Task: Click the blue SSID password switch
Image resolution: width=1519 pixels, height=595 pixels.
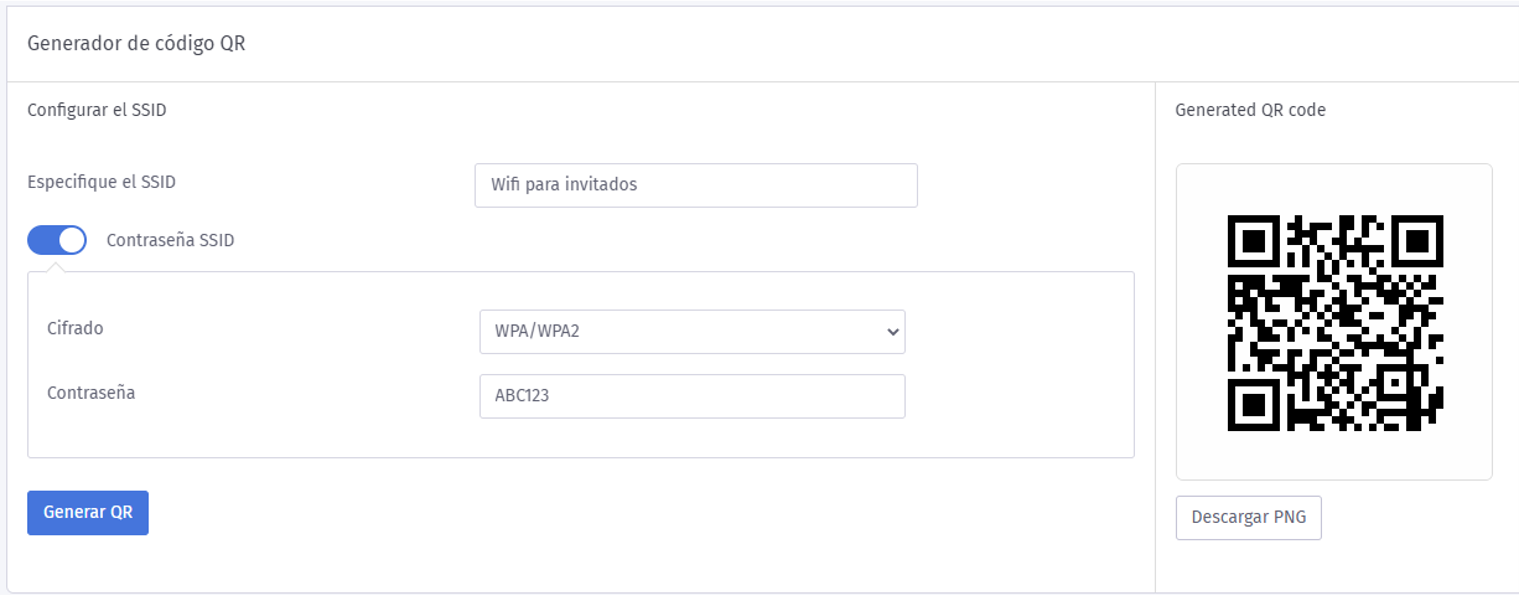Action: (57, 240)
